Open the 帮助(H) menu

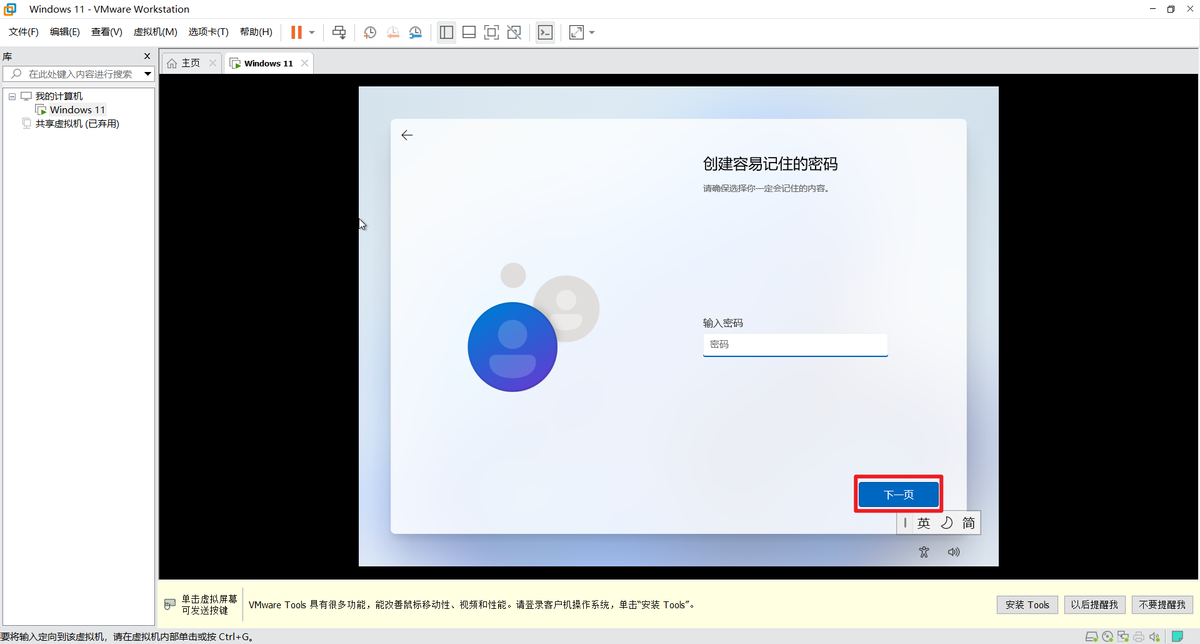click(x=256, y=32)
